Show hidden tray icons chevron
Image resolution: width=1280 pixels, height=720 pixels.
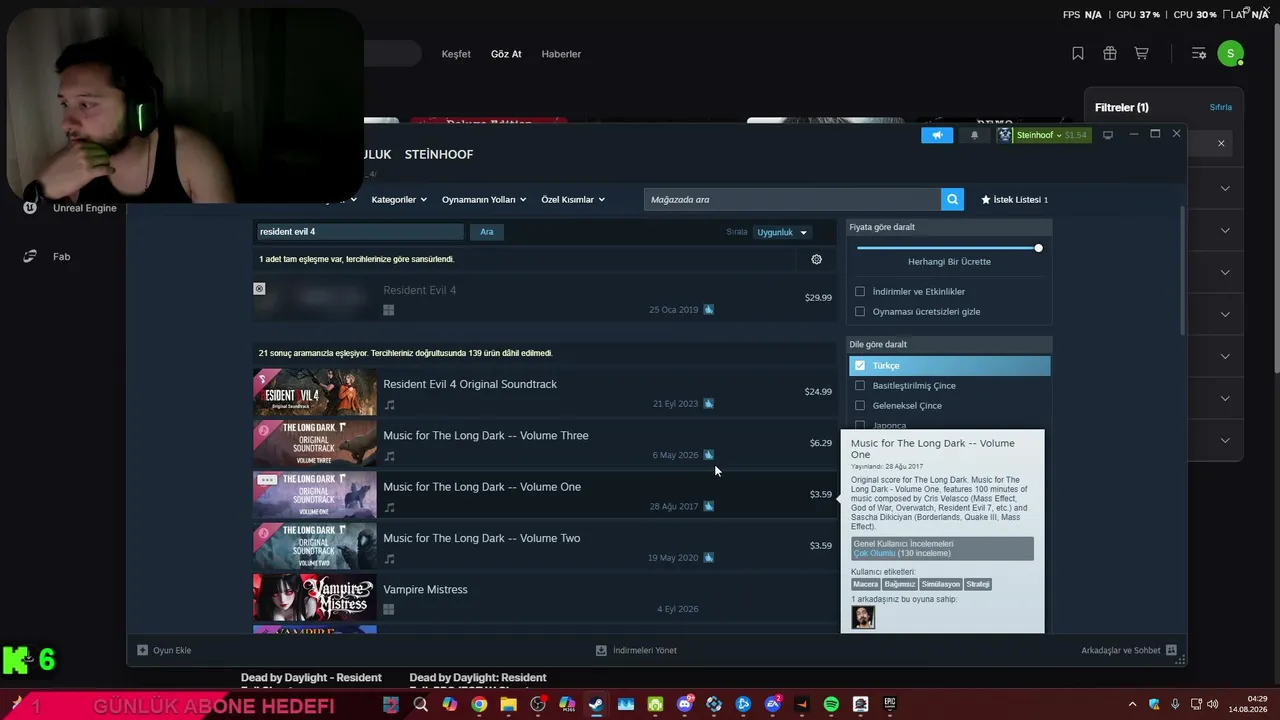(1132, 704)
